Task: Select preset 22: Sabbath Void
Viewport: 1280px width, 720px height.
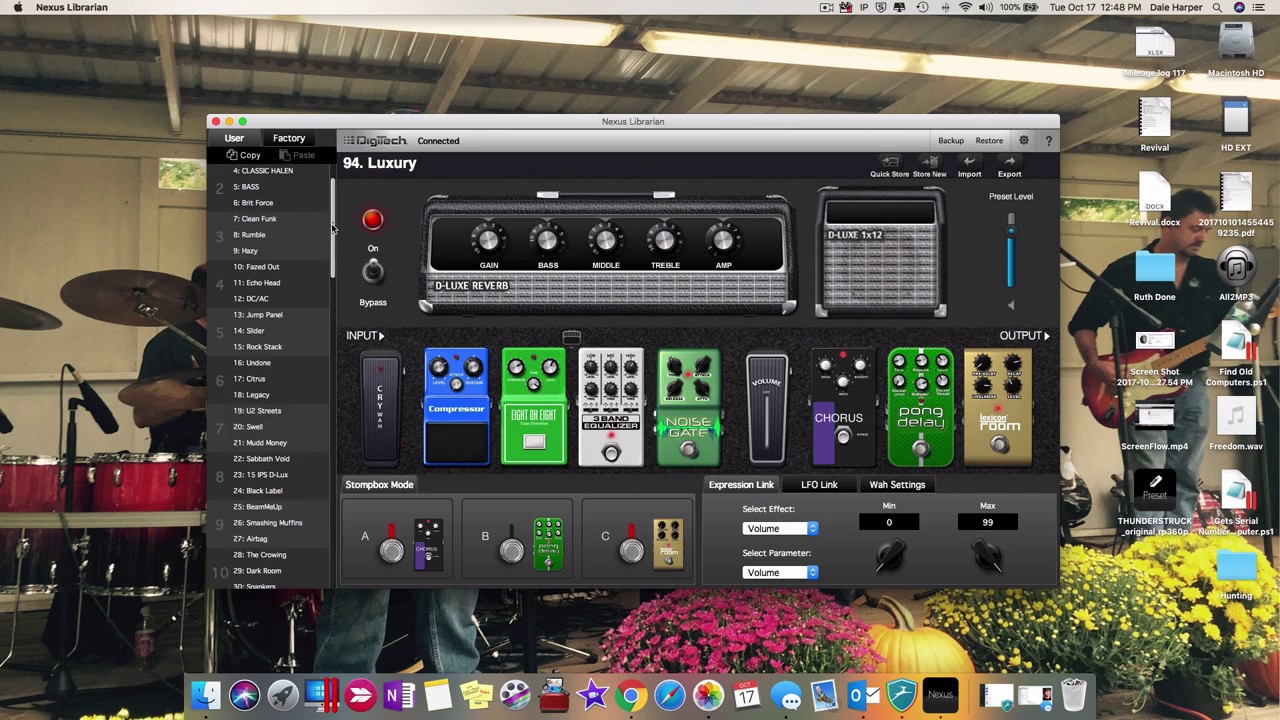Action: (x=261, y=459)
